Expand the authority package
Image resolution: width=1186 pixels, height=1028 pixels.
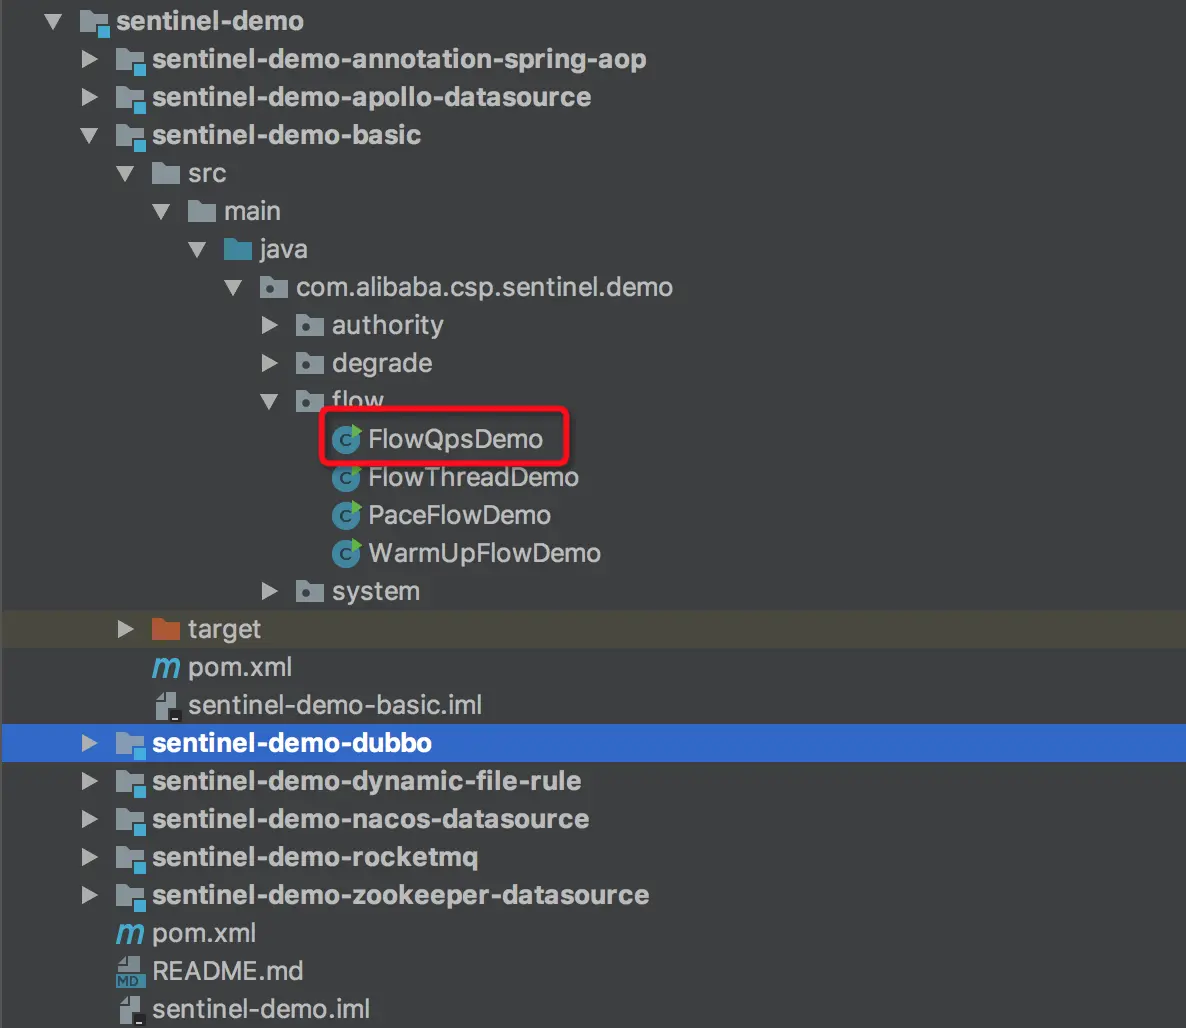269,324
